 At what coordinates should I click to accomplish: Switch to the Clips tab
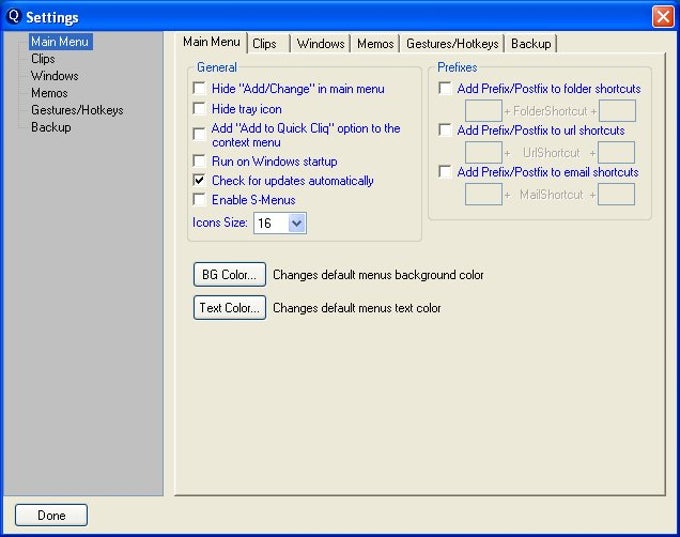[x=268, y=44]
